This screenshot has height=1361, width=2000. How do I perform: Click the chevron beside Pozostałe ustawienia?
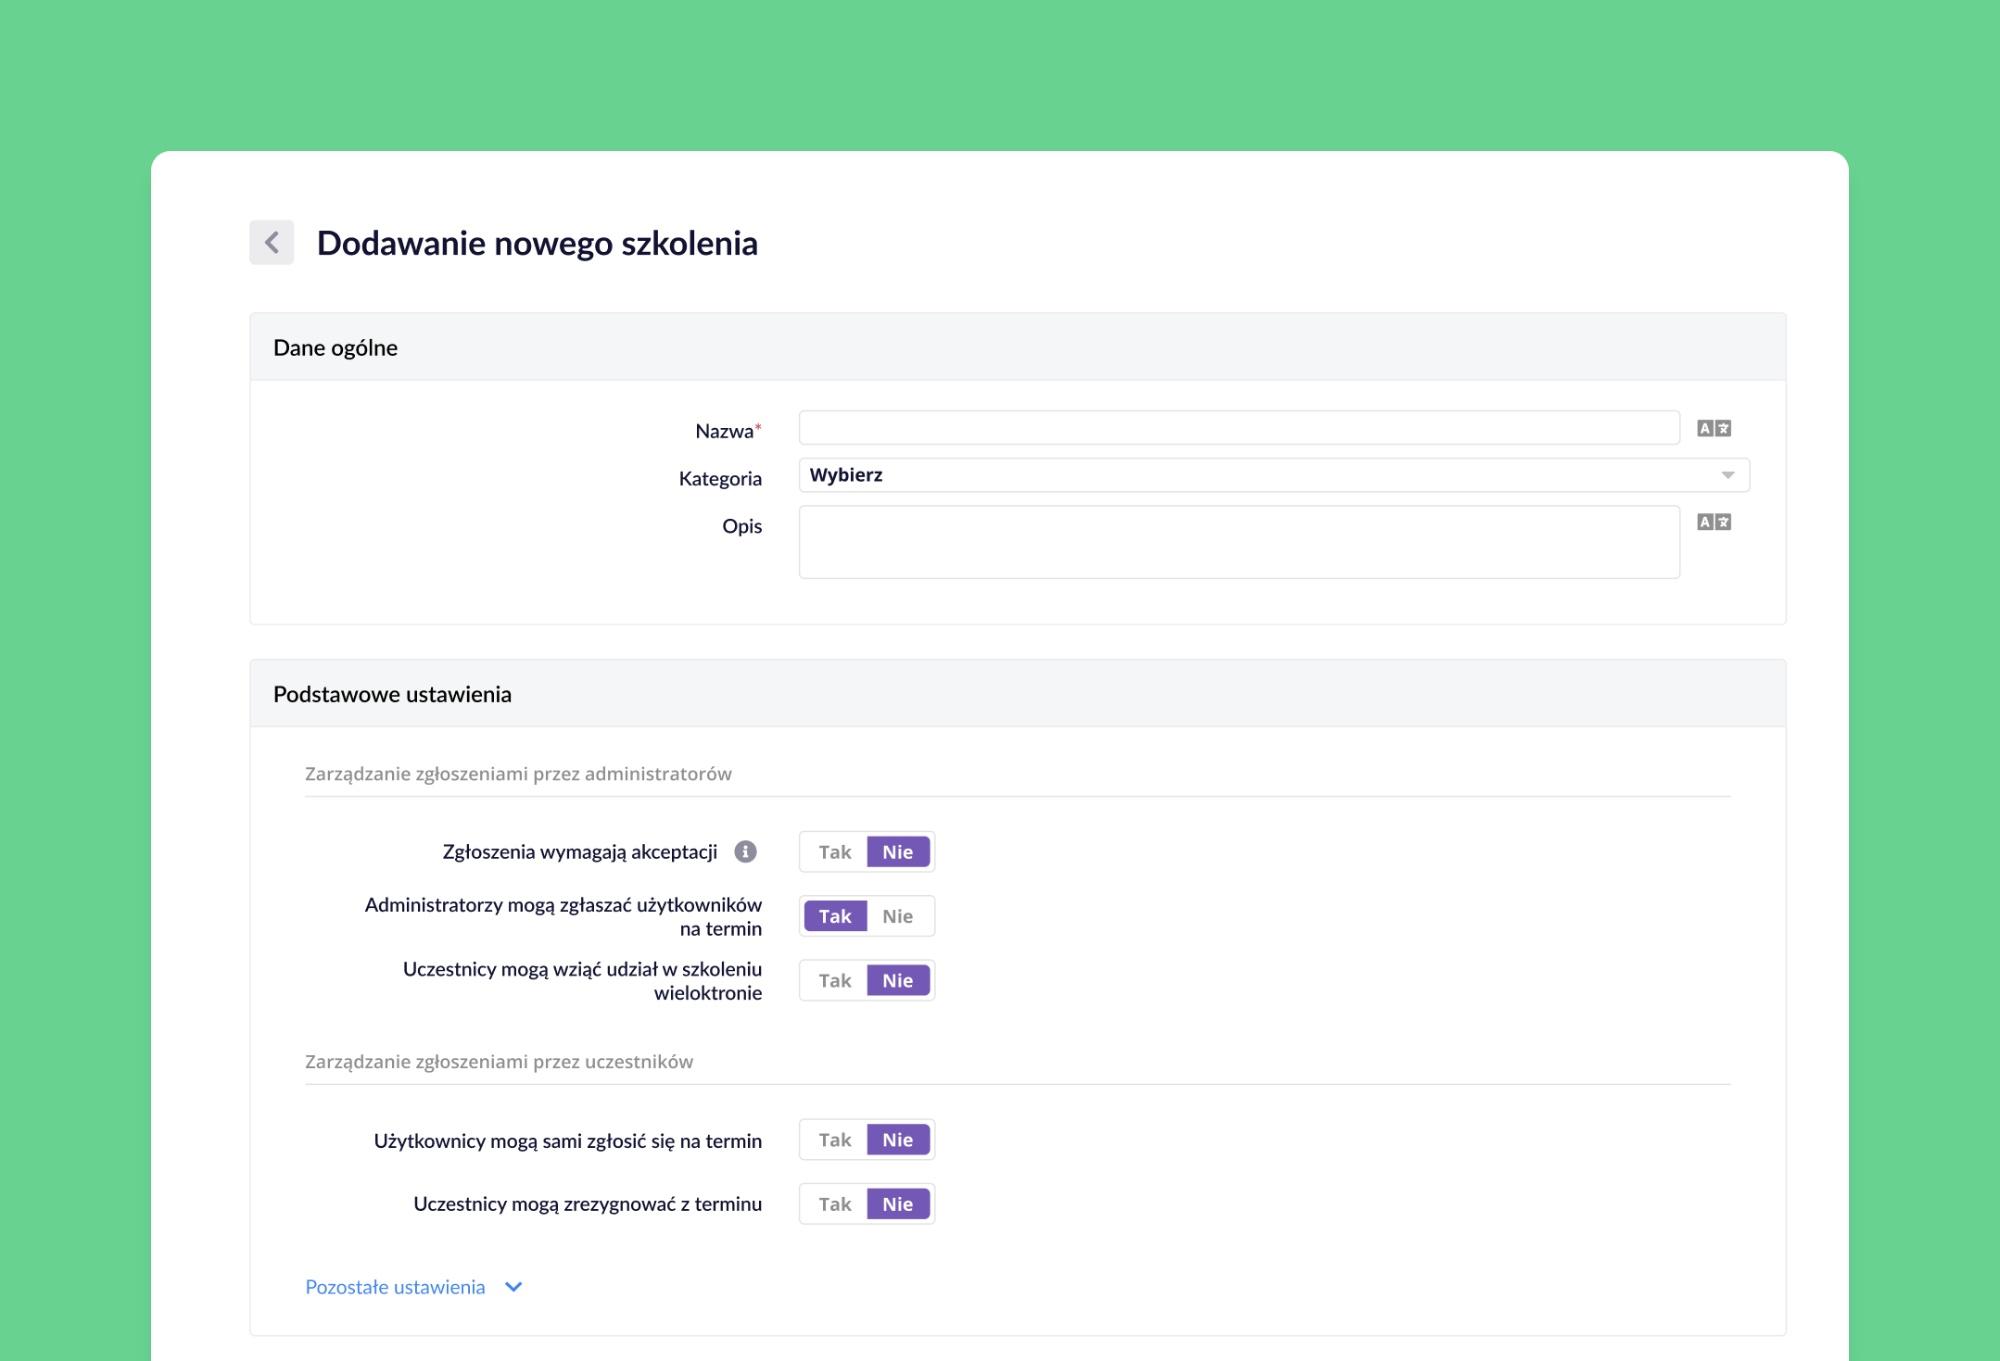[514, 1287]
